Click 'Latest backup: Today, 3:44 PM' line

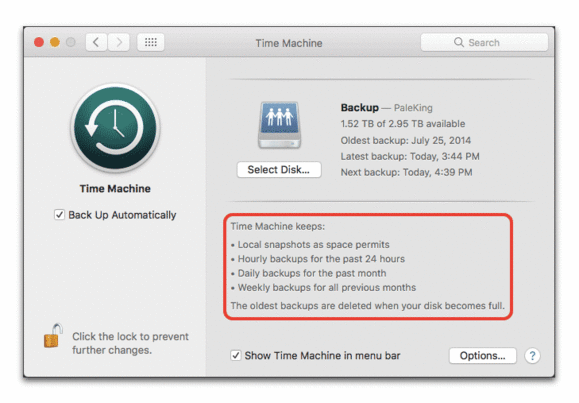(x=410, y=156)
